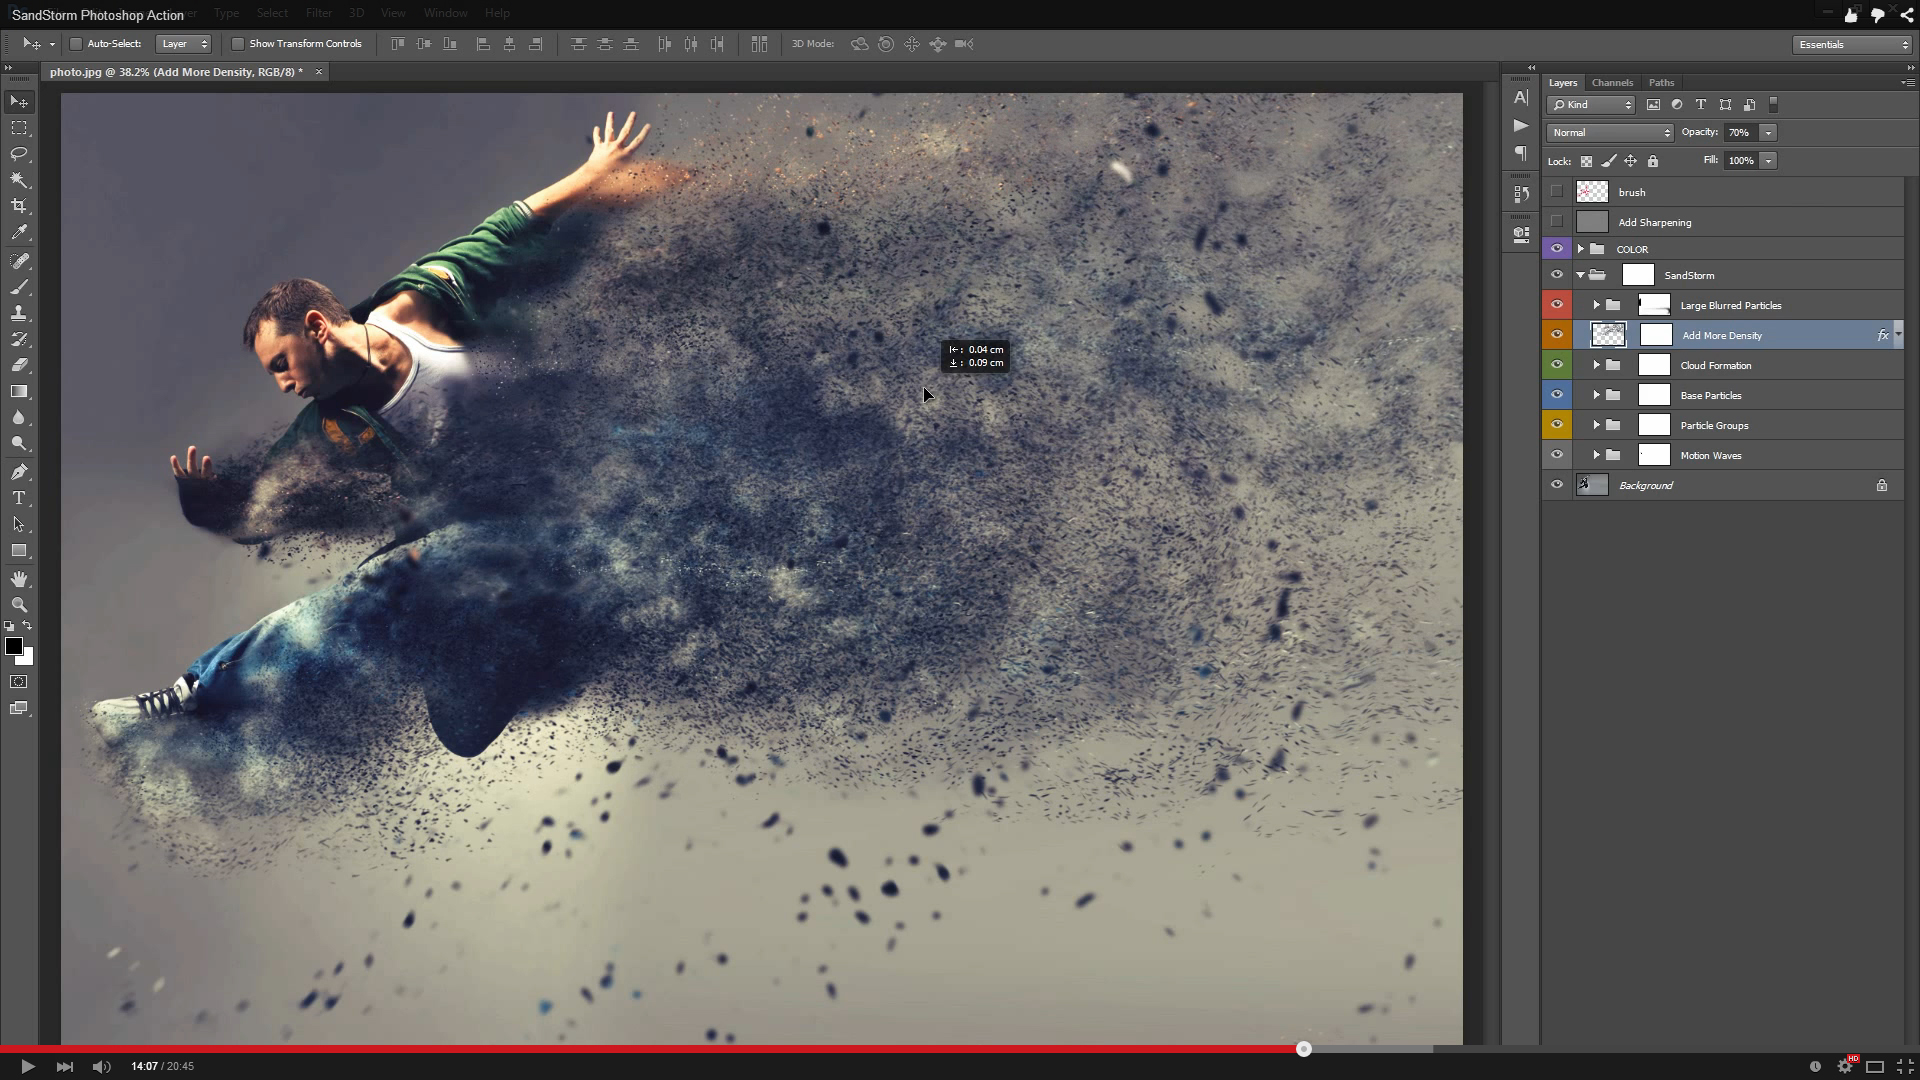Select the Zoom tool
Viewport: 1920px width, 1080px height.
point(18,604)
